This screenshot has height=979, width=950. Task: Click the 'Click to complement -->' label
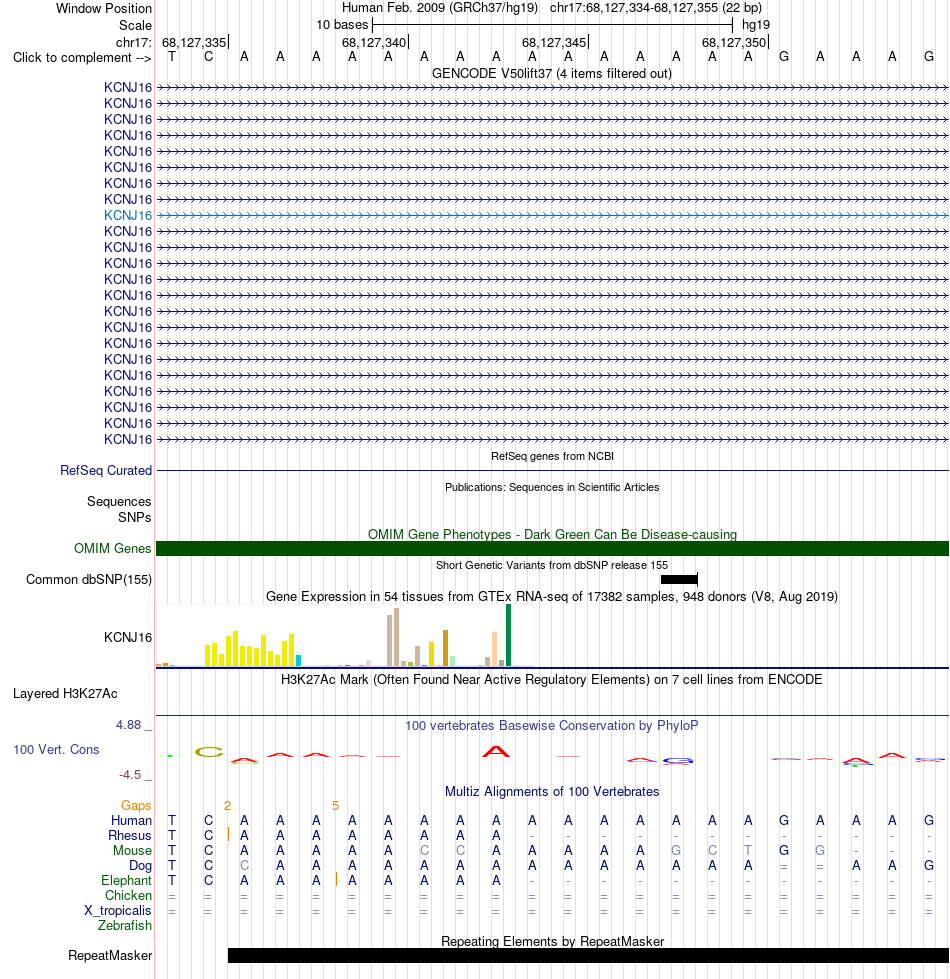tap(82, 57)
